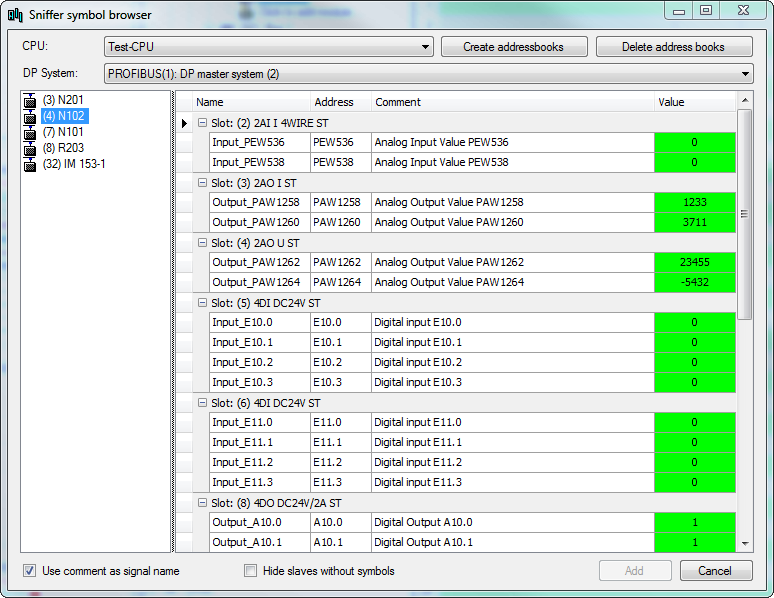Click comment Digital input E10.1

[513, 342]
